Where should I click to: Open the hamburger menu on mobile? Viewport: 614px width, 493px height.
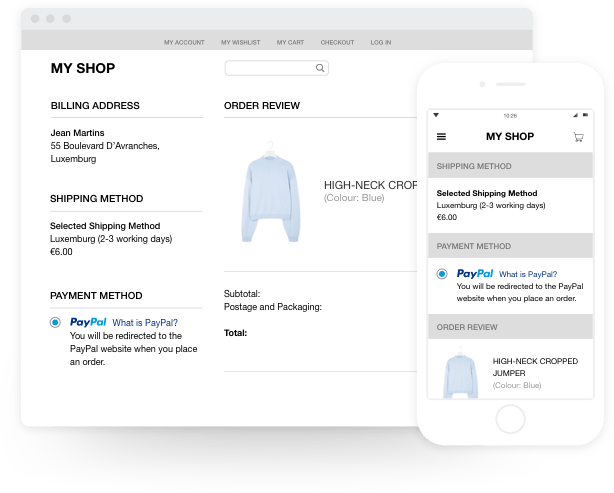tap(442, 137)
